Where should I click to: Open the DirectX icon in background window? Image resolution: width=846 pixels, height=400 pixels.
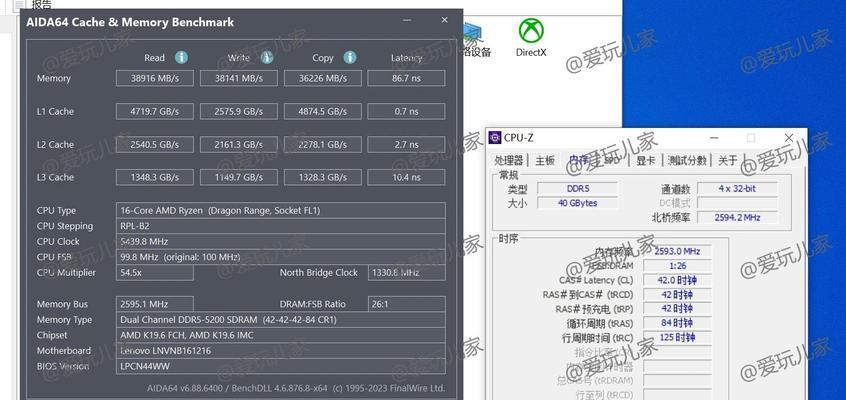(531, 38)
